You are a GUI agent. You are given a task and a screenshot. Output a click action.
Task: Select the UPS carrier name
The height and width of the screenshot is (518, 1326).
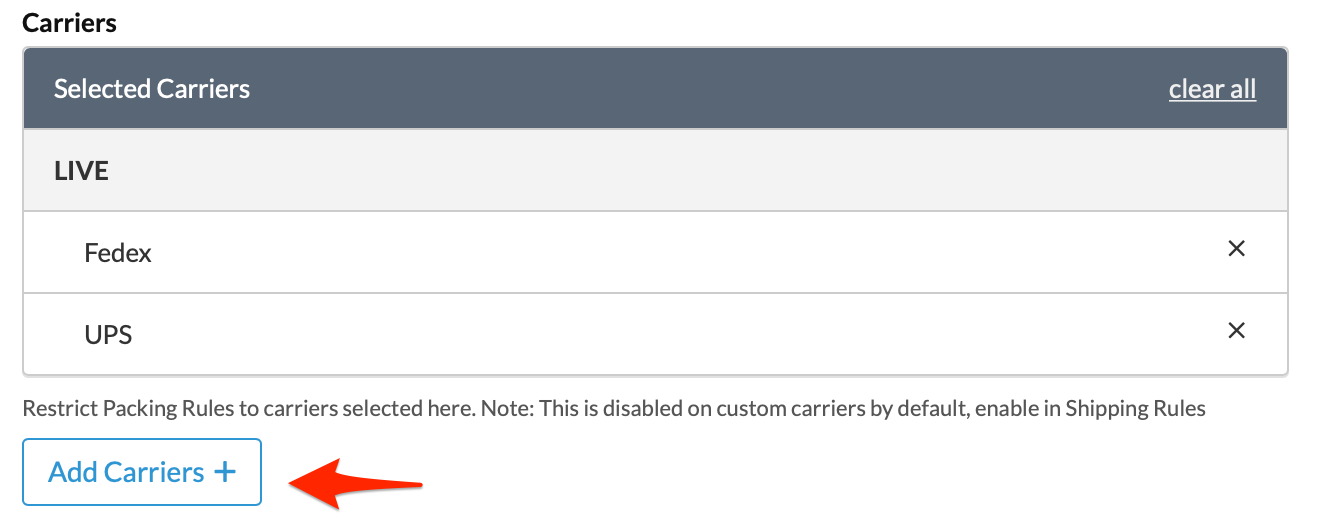click(109, 334)
